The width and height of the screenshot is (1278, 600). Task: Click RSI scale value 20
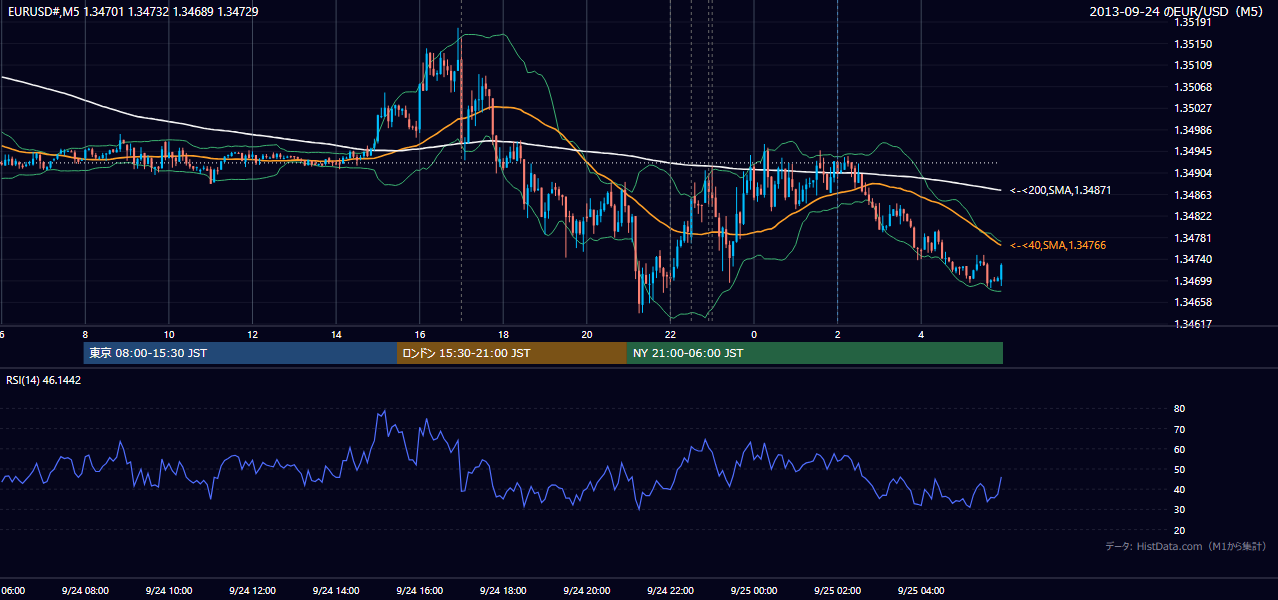coord(1180,530)
